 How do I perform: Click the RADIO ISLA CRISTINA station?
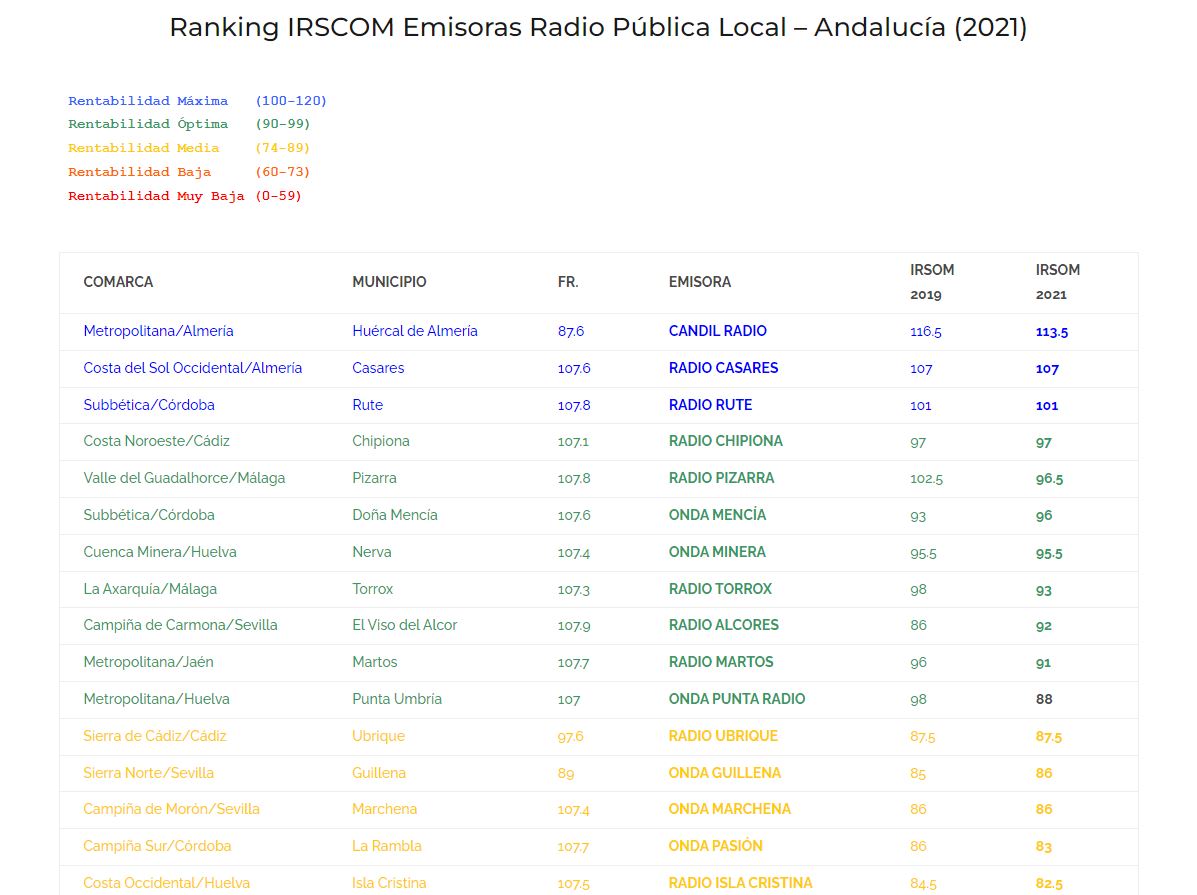point(740,883)
